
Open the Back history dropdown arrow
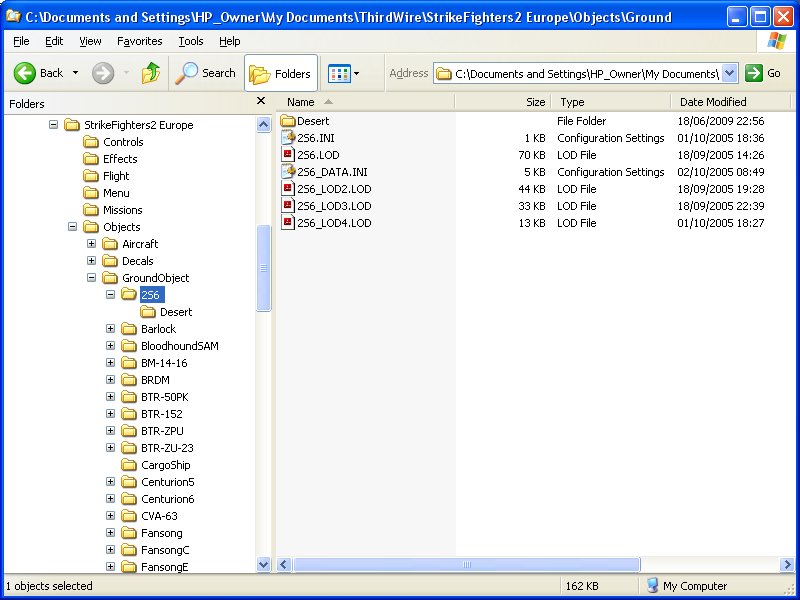tap(76, 73)
